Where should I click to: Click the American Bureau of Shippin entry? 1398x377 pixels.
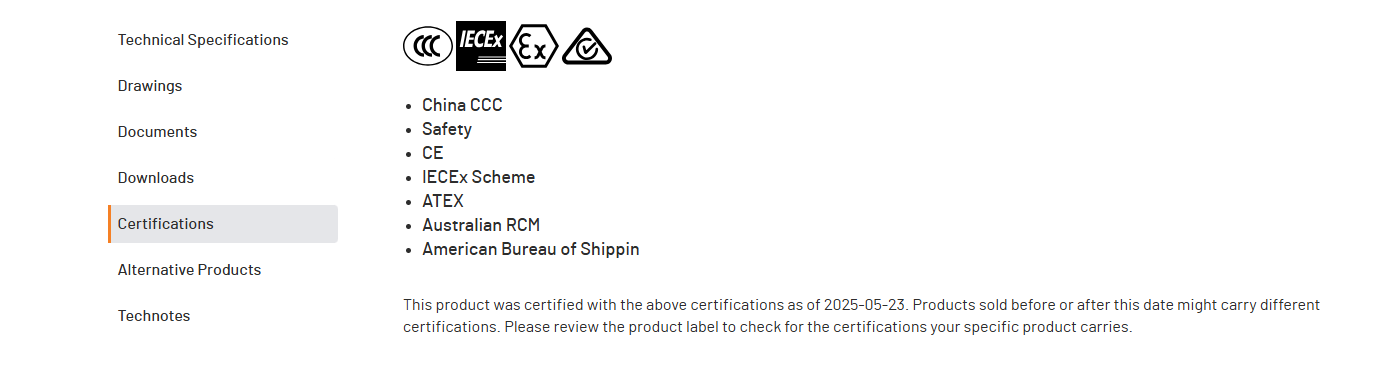tap(531, 249)
